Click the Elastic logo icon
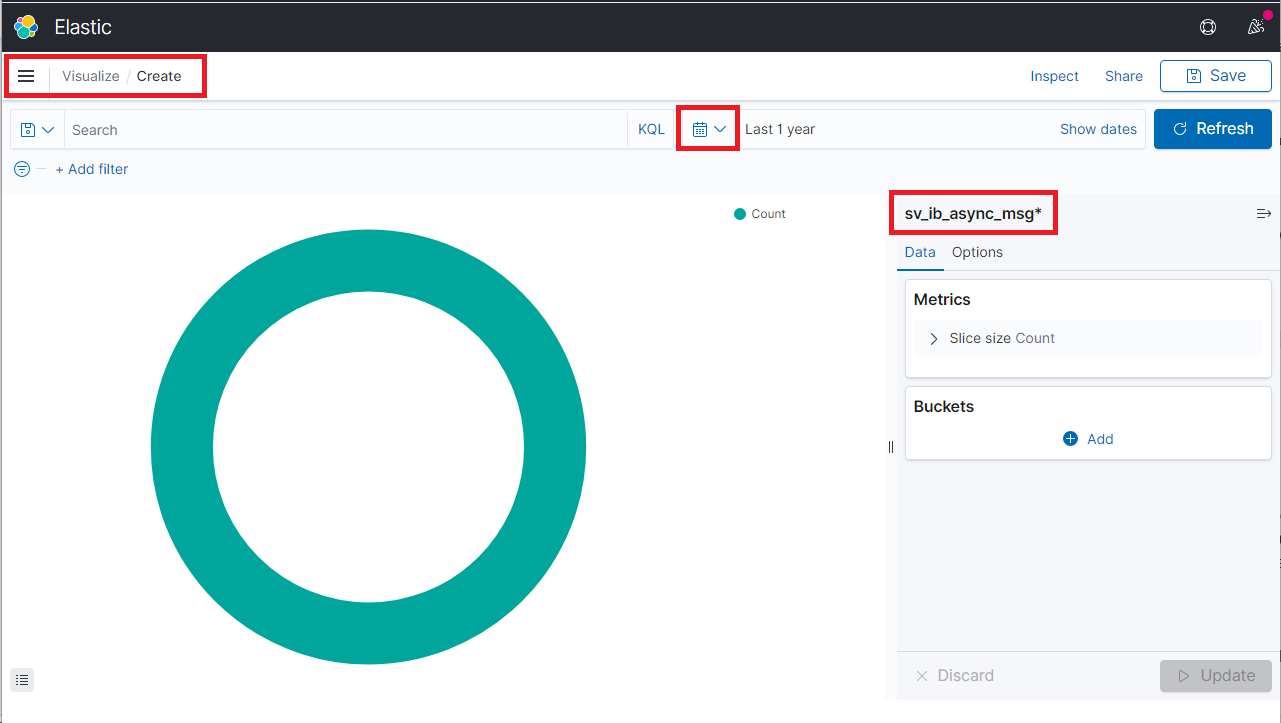Screen dimensions: 1281x723 (x=26, y=27)
